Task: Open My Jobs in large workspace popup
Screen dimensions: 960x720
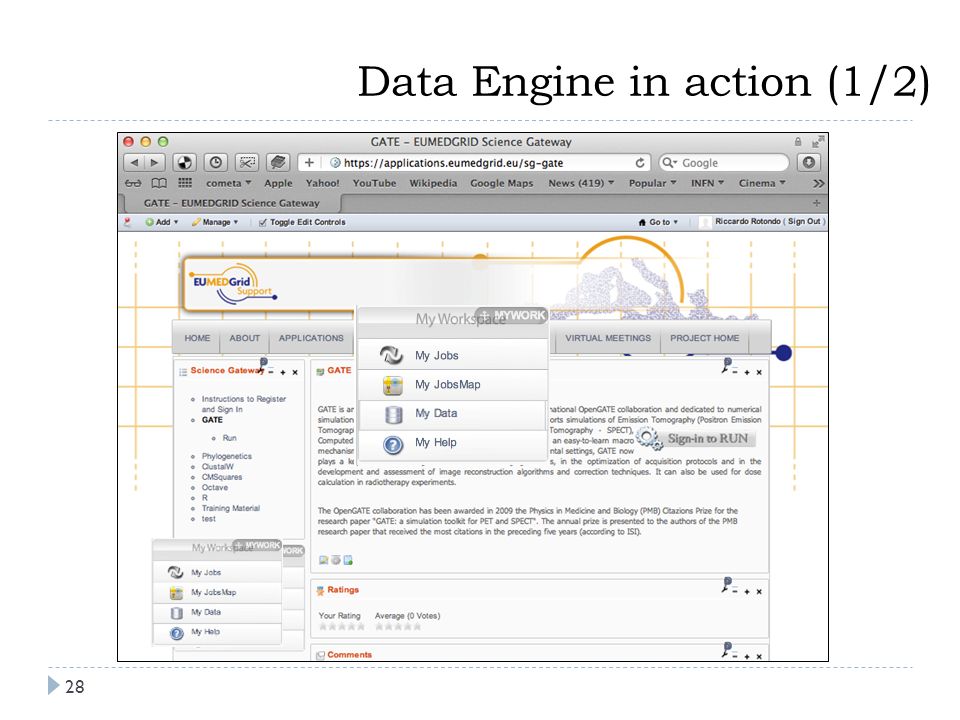Action: pyautogui.click(x=452, y=355)
